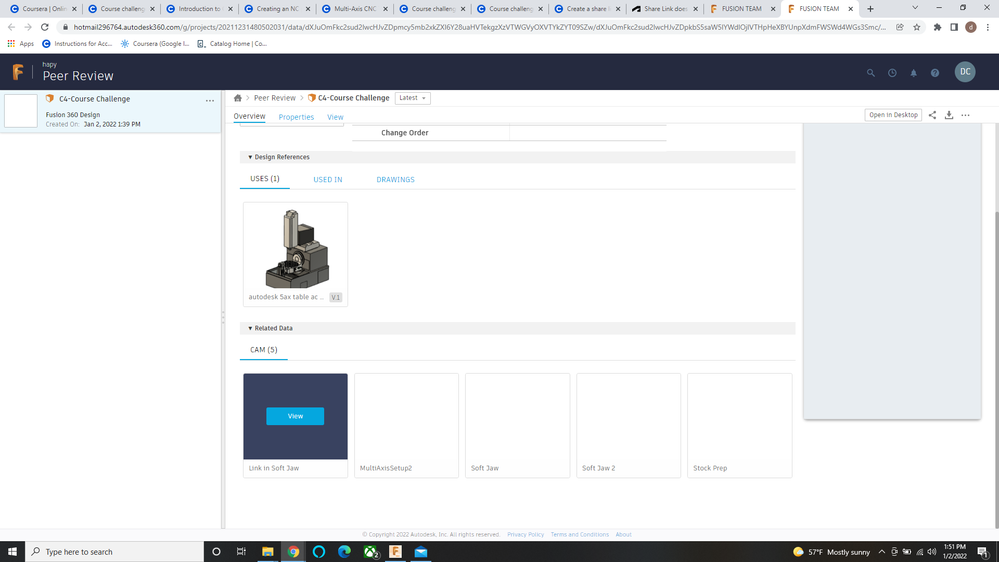Show hidden system tray icons
Screen dimensions: 999x562
click(x=882, y=552)
